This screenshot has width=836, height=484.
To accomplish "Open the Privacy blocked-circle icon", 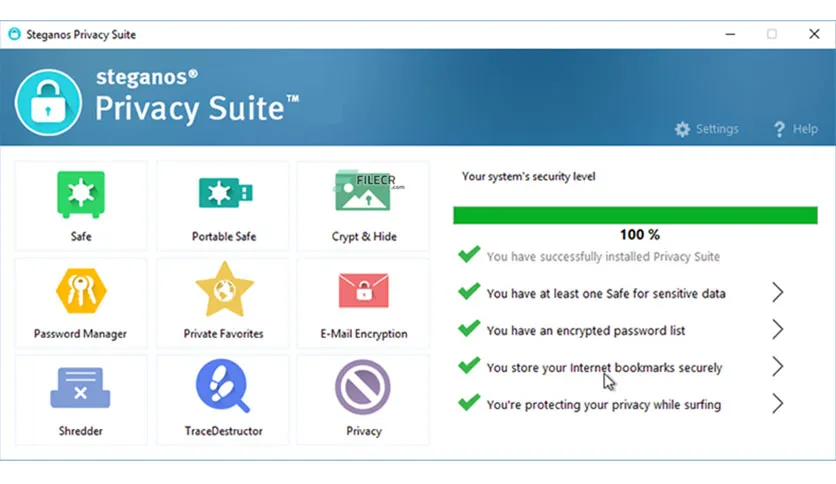I will point(363,387).
